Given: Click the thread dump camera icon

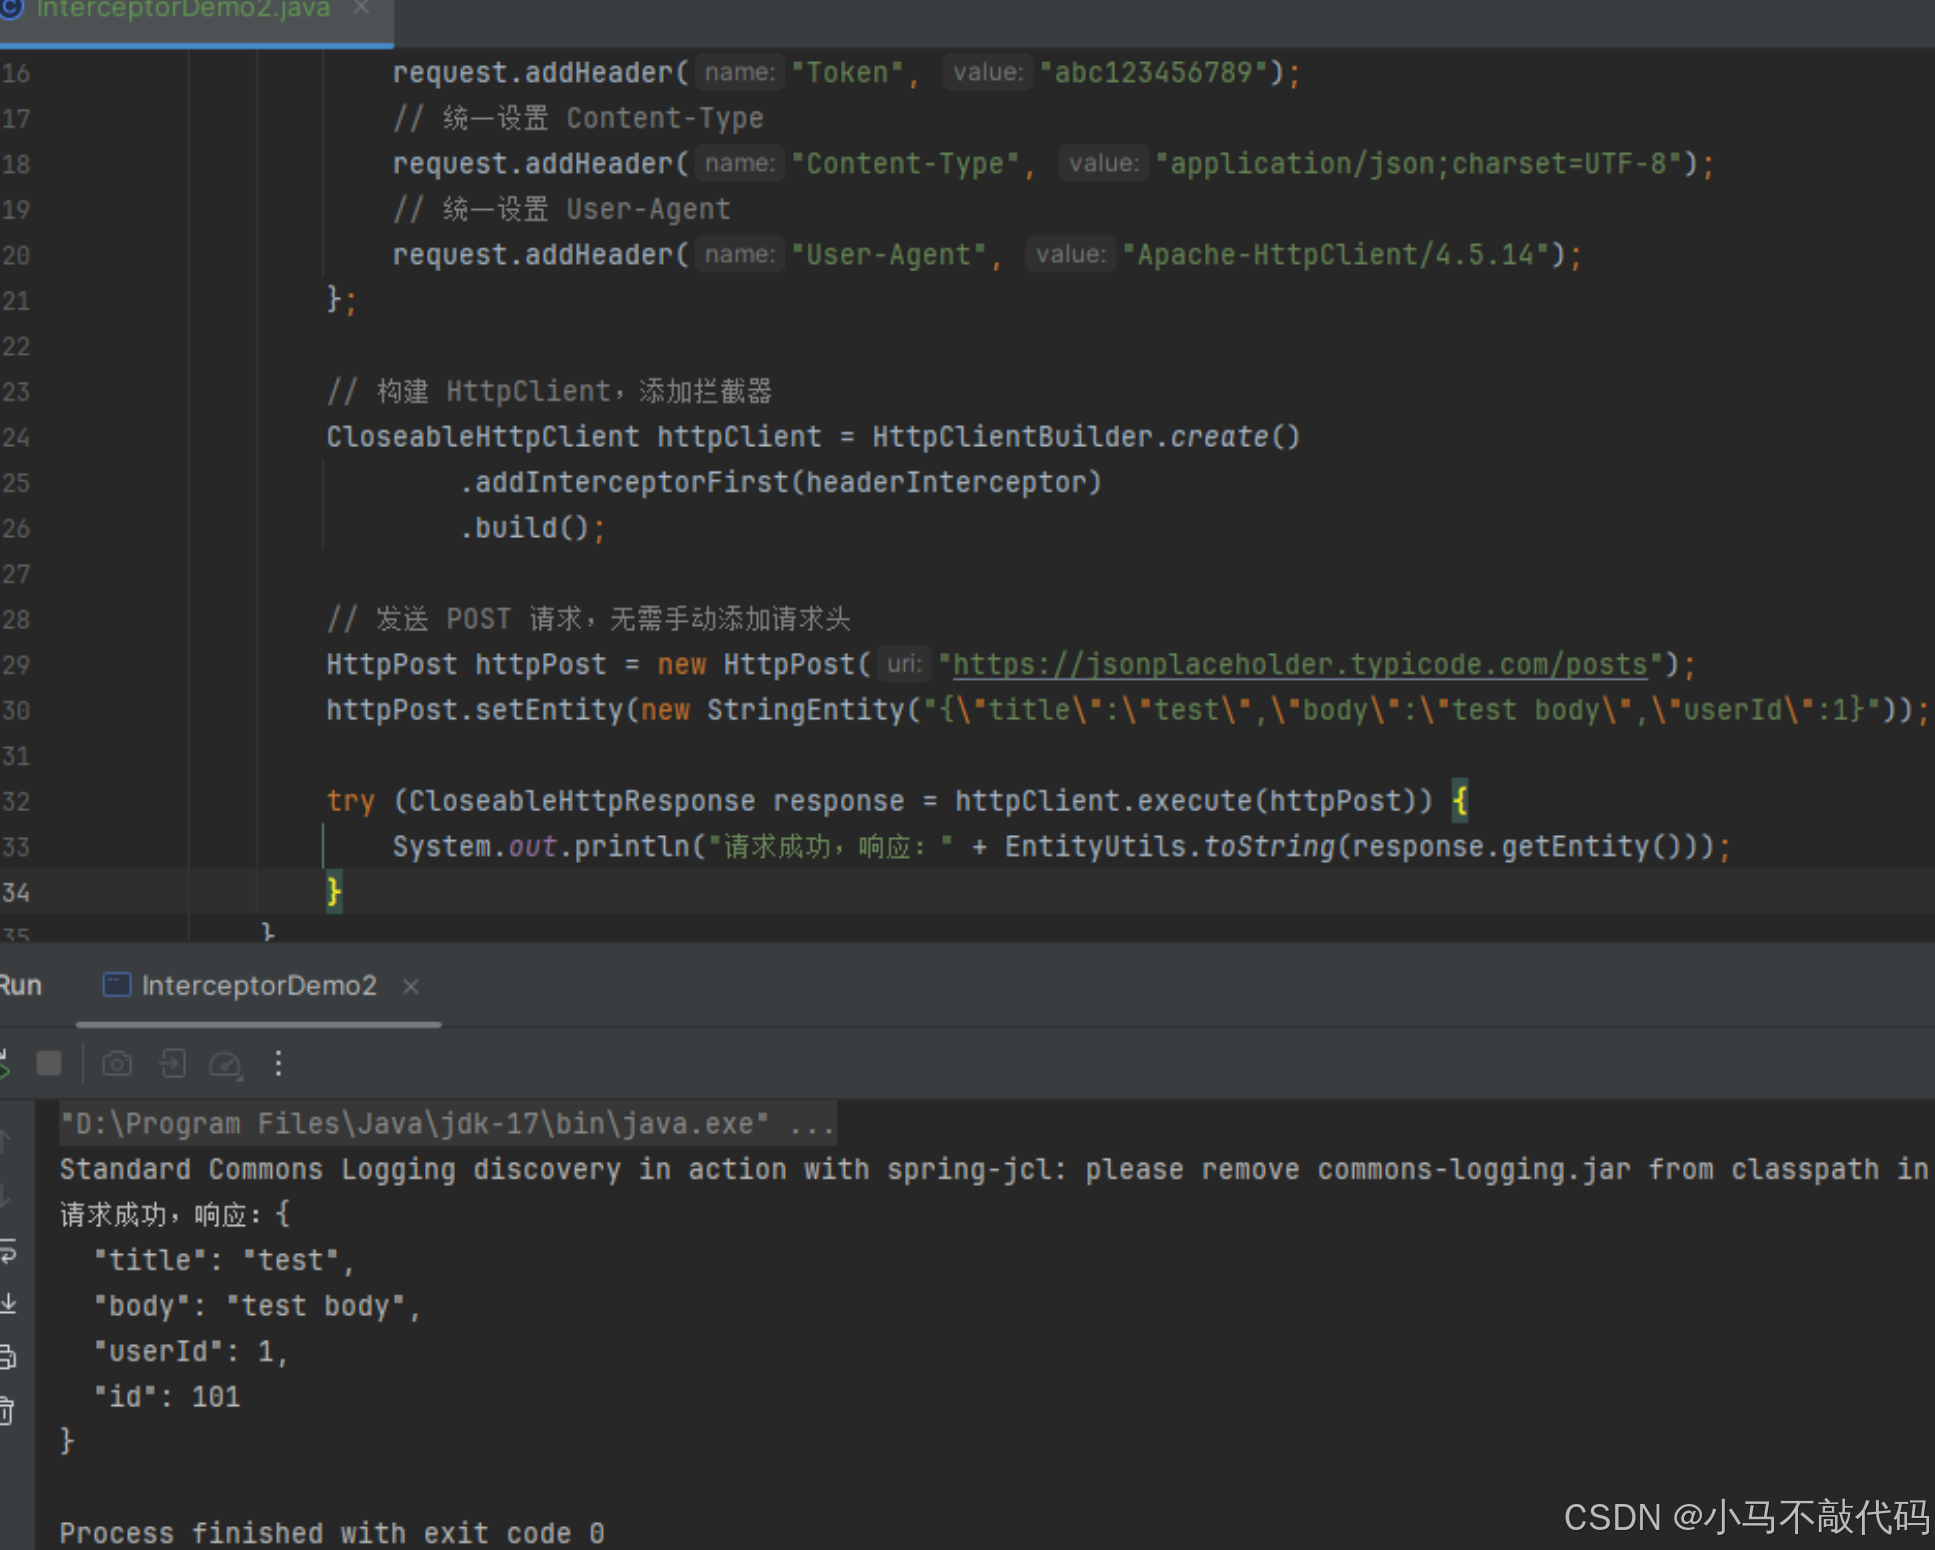Looking at the screenshot, I should click(117, 1063).
